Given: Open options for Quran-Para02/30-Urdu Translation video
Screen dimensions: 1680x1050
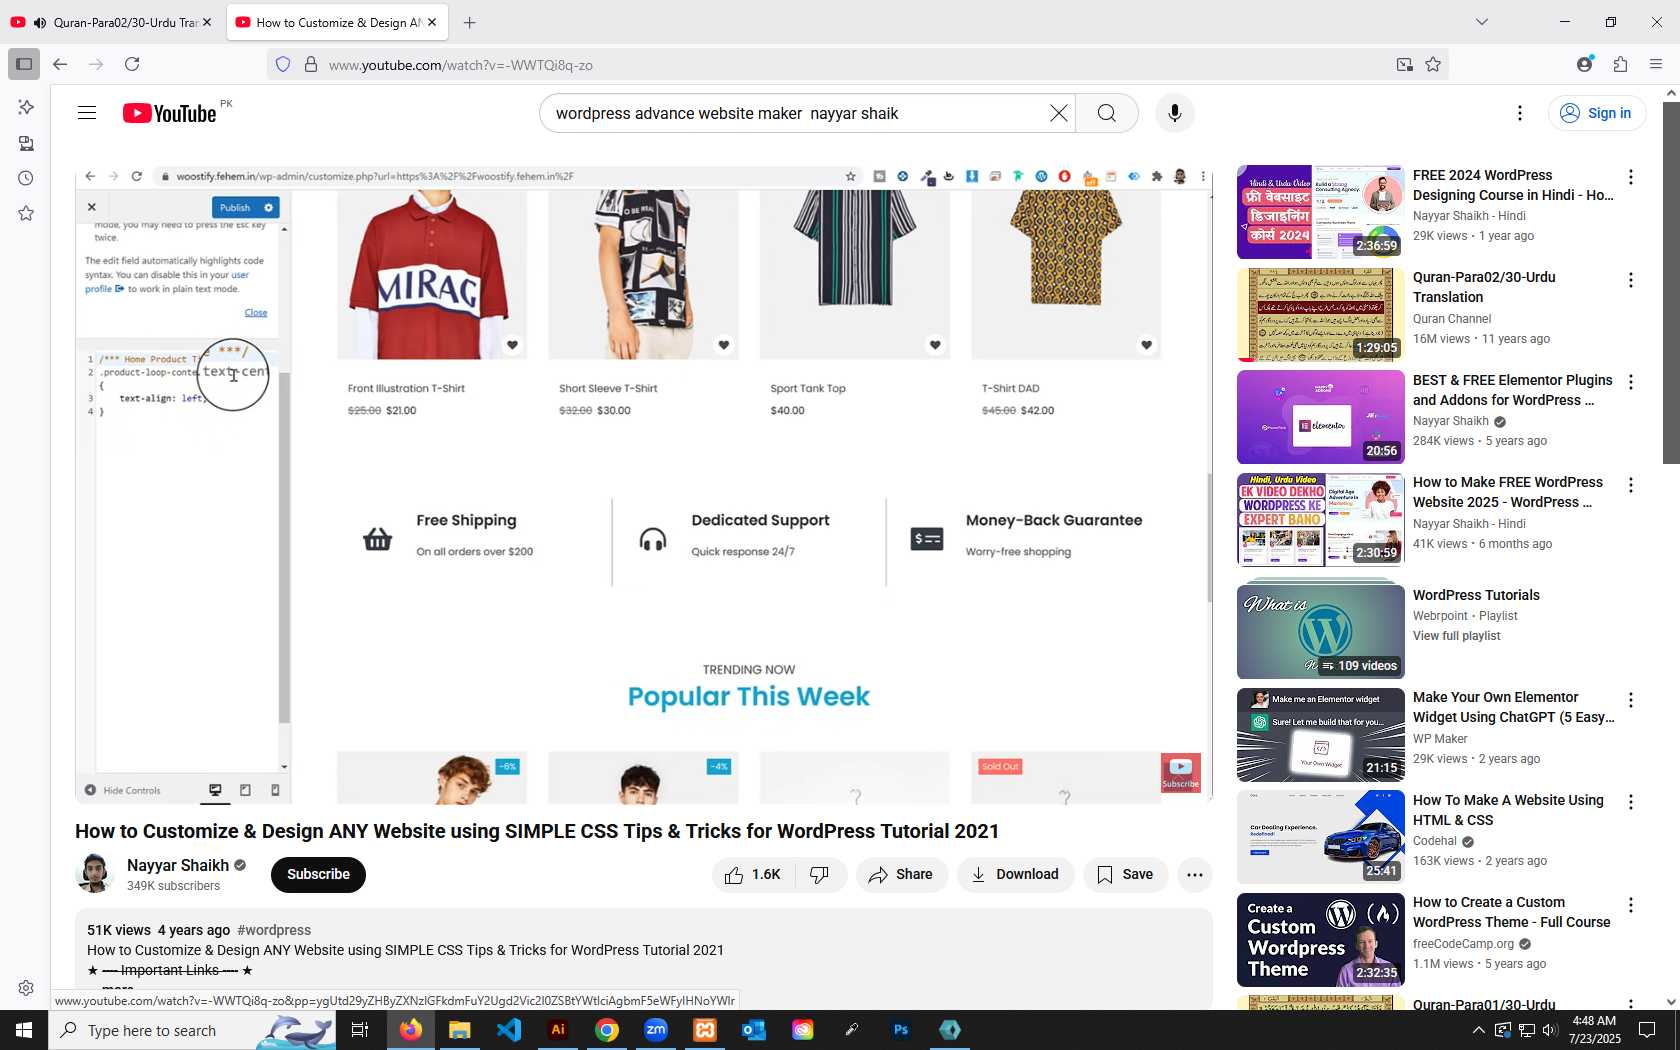Looking at the screenshot, I should tap(1631, 280).
